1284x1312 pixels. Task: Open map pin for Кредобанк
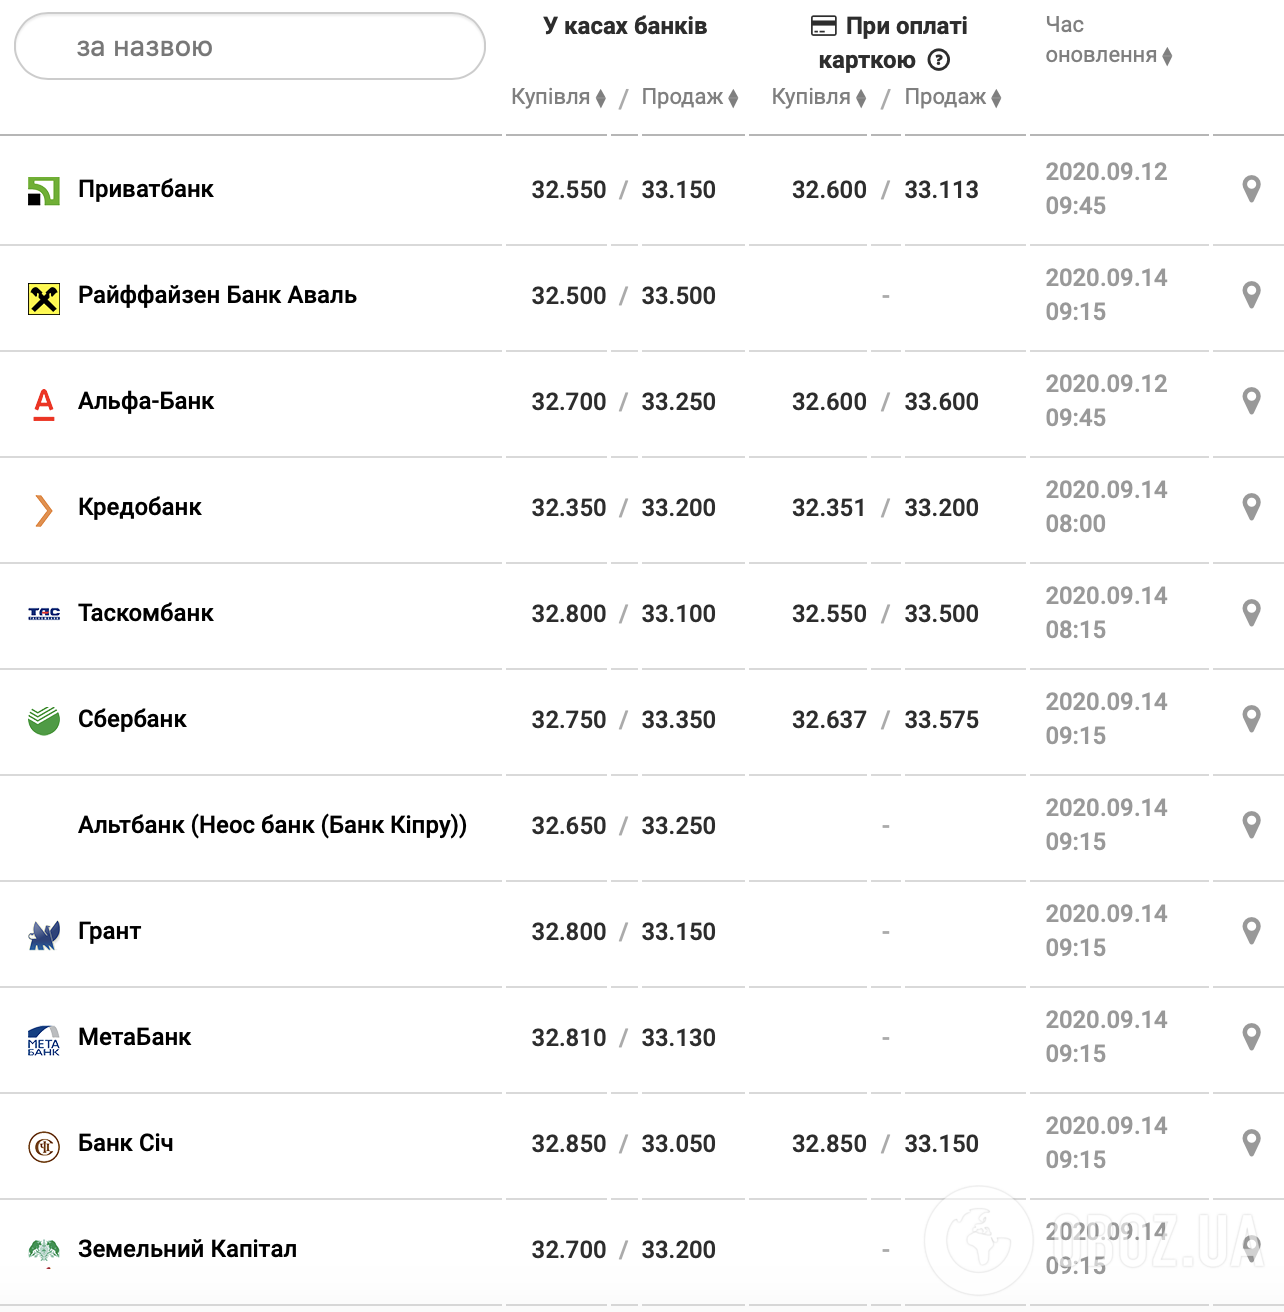pyautogui.click(x=1251, y=507)
